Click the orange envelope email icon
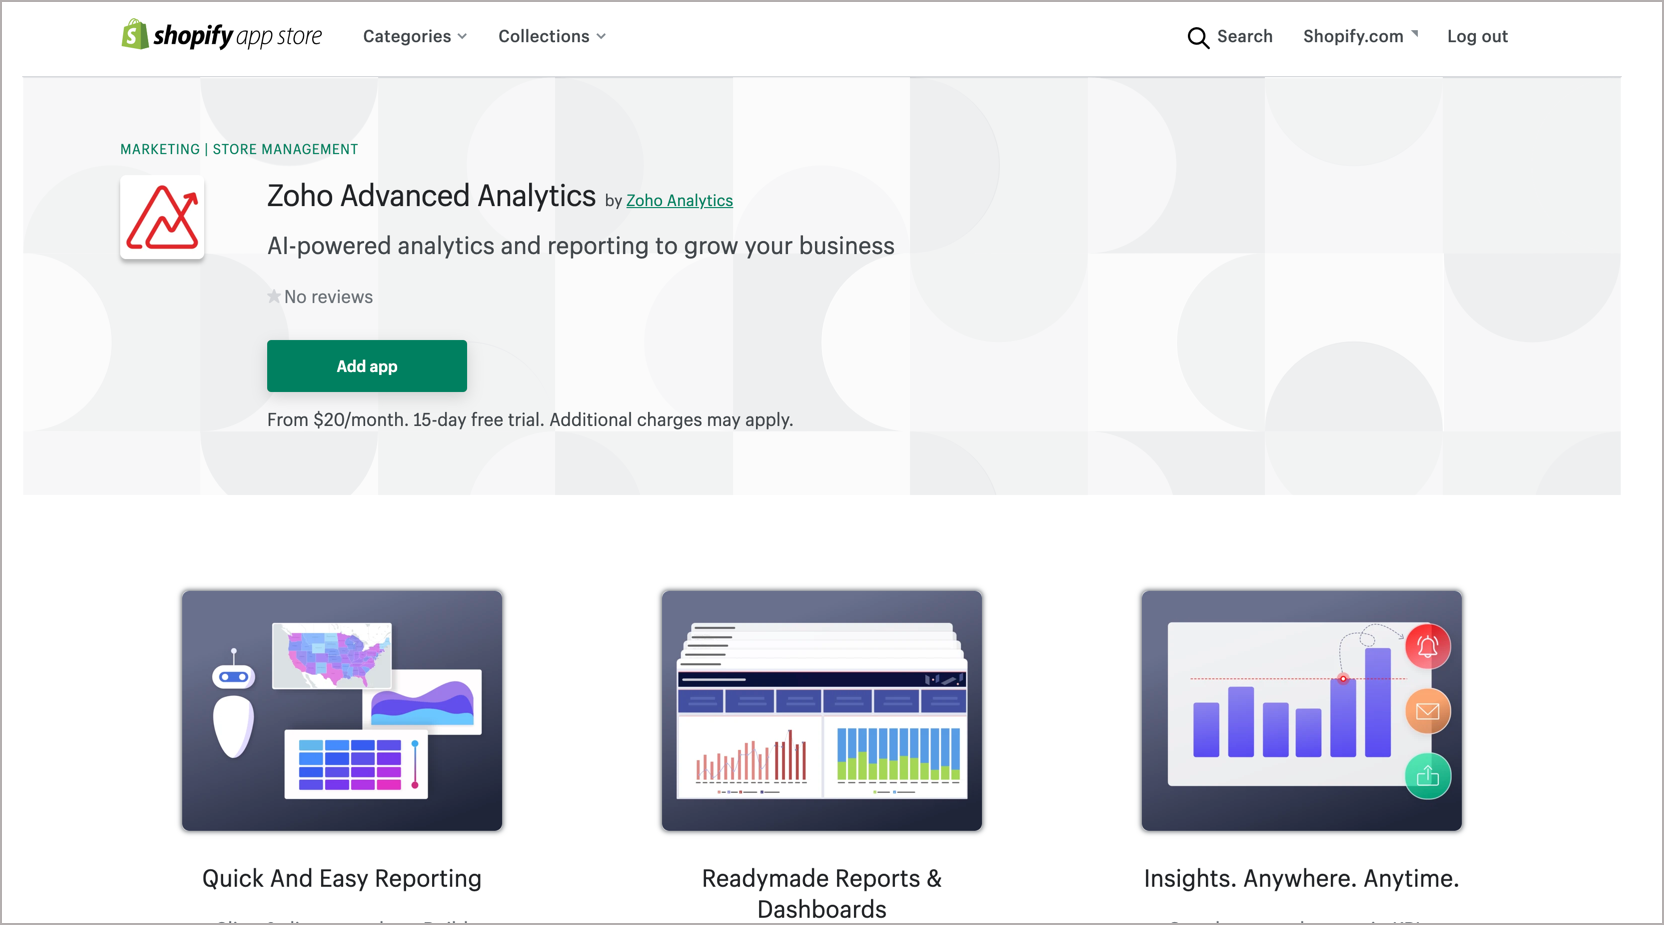This screenshot has height=925, width=1664. pyautogui.click(x=1427, y=711)
